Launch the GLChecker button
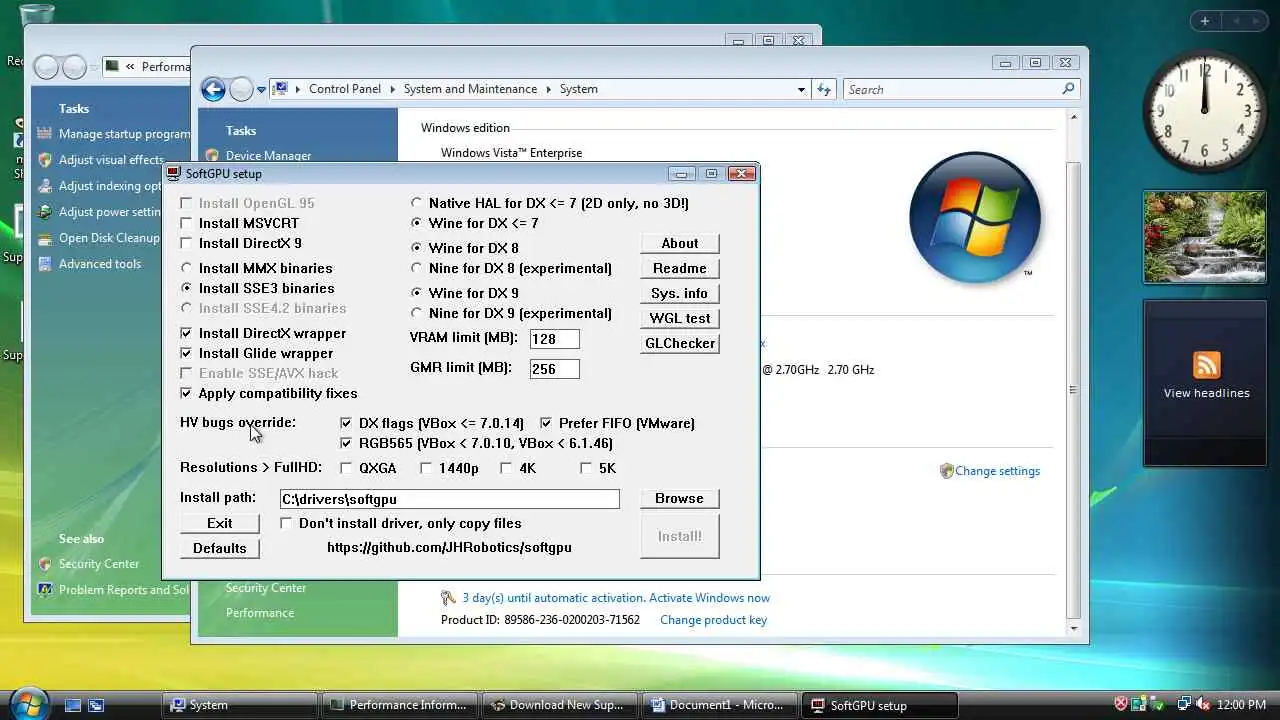The height and width of the screenshot is (720, 1280). 680,343
